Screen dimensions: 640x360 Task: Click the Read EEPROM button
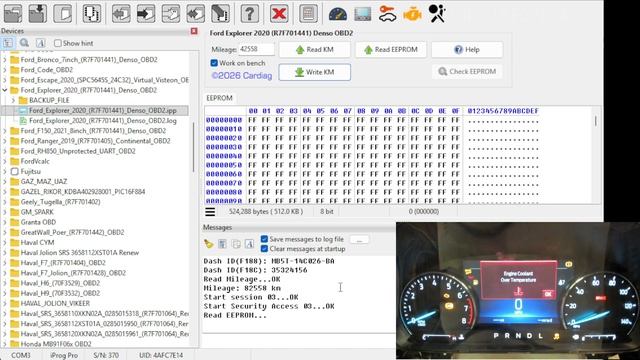coord(391,49)
